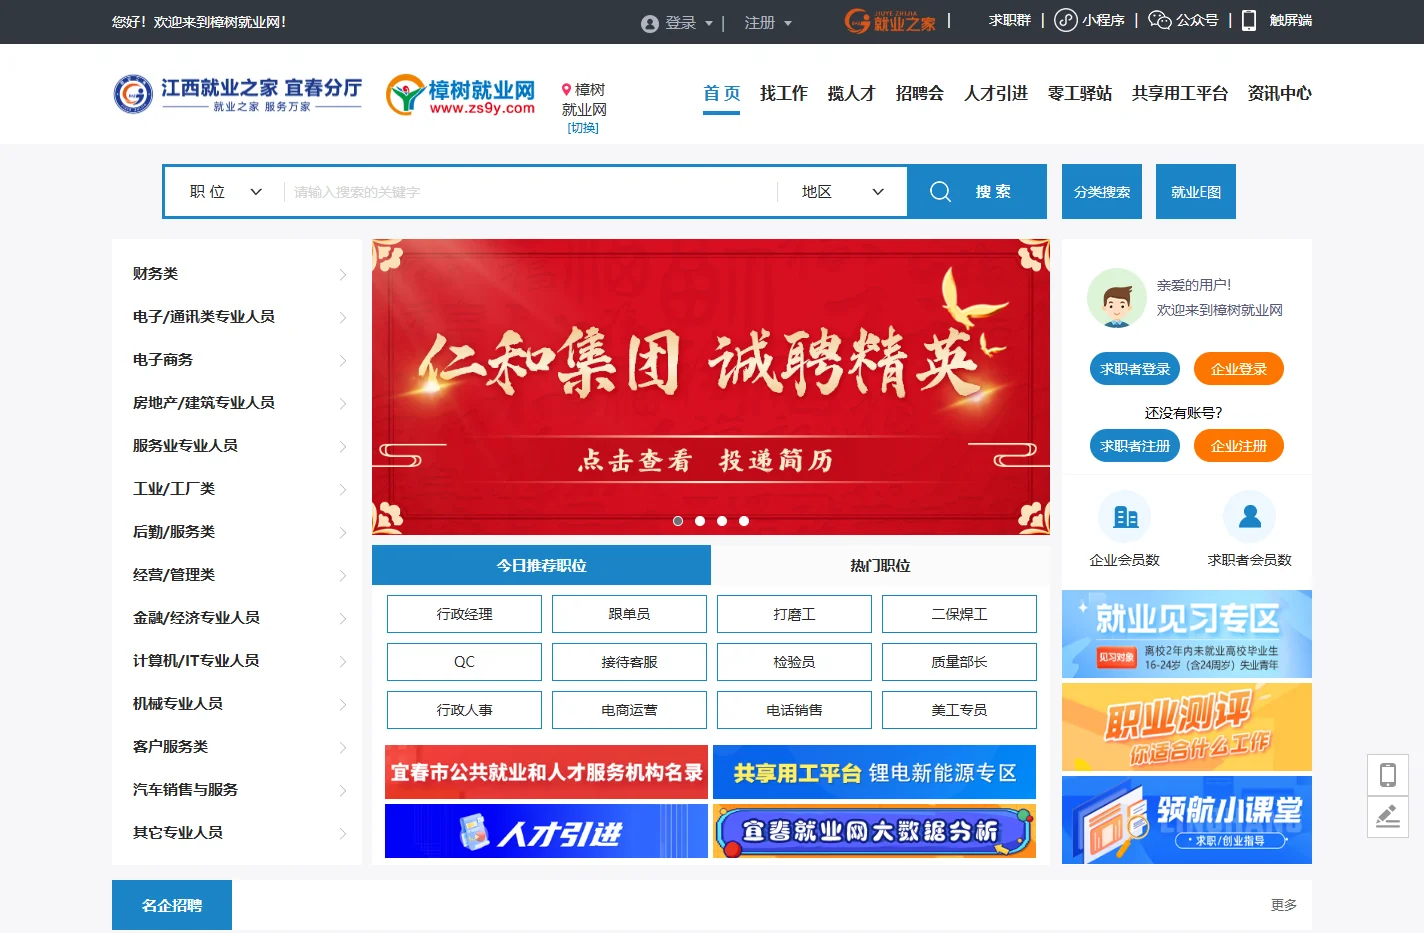Click the 江西就业之家 宜春分厅 logo
1424x933 pixels.
tap(238, 94)
